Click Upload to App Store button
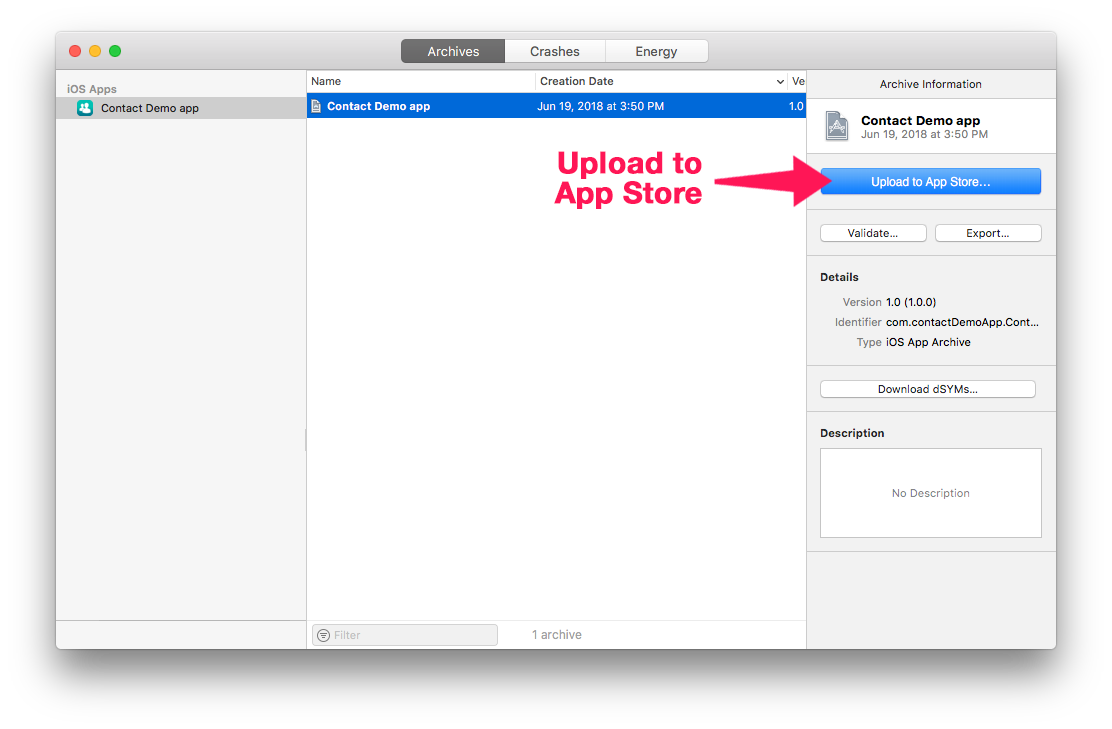 930,182
